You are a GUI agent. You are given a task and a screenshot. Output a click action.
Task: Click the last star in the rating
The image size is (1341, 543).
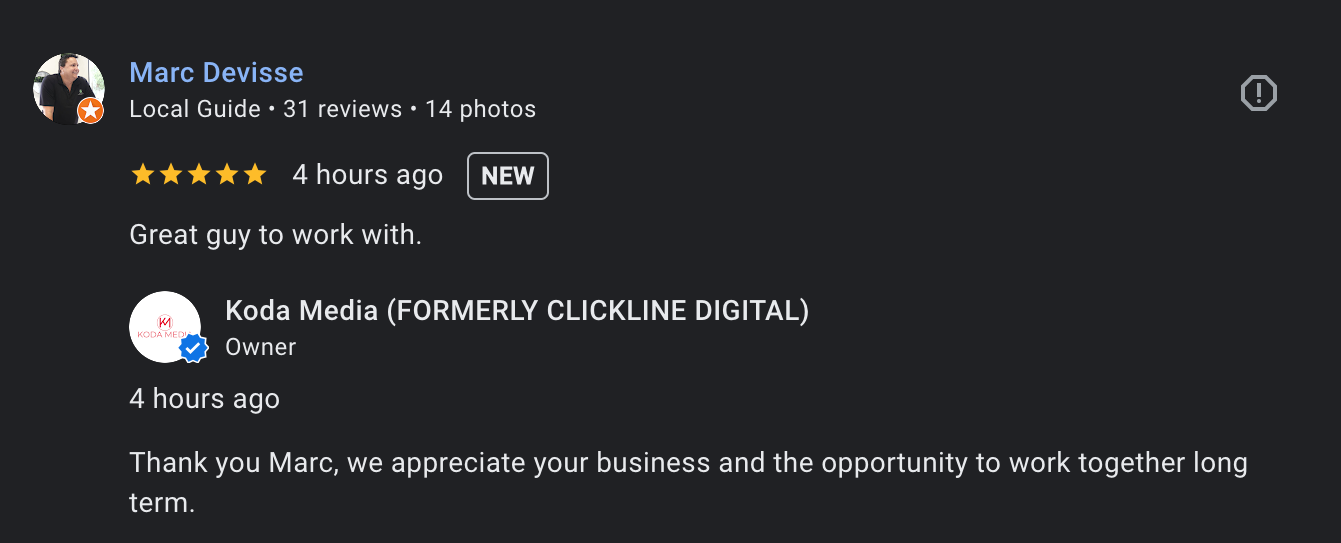click(255, 175)
